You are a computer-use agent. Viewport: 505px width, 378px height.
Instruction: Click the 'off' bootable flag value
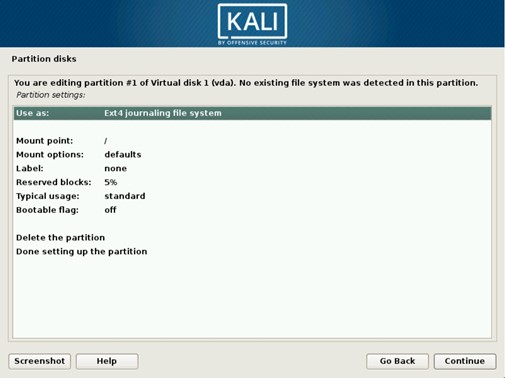coord(110,210)
